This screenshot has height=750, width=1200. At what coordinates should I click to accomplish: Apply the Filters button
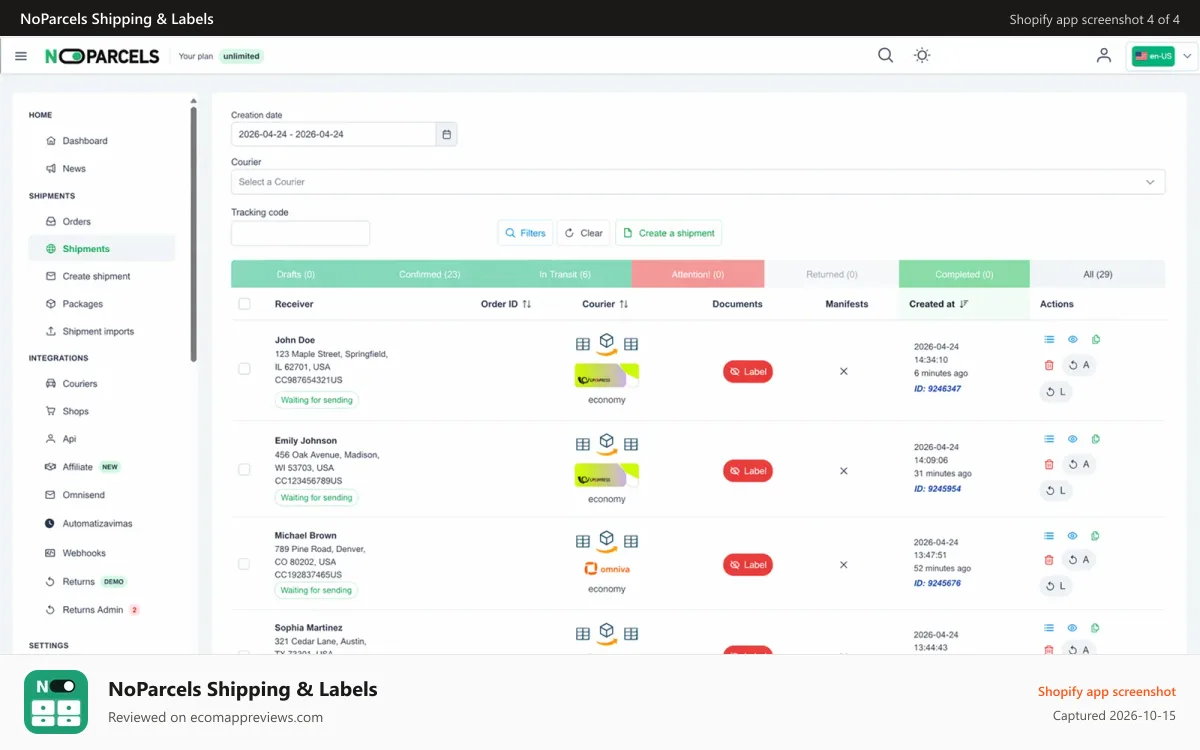coord(525,233)
